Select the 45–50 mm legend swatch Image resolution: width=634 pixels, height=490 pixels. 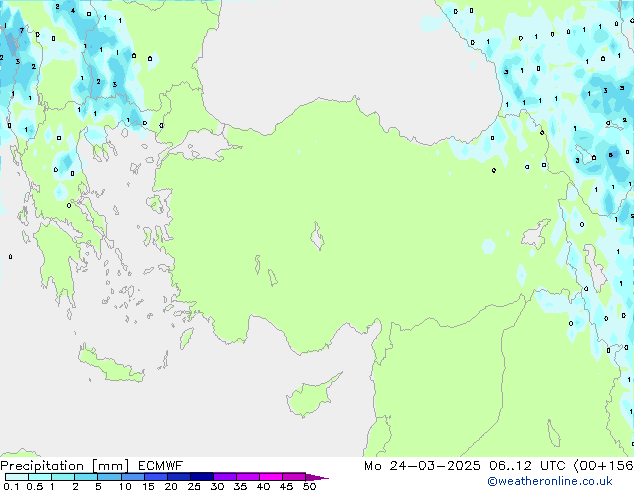coord(294,477)
